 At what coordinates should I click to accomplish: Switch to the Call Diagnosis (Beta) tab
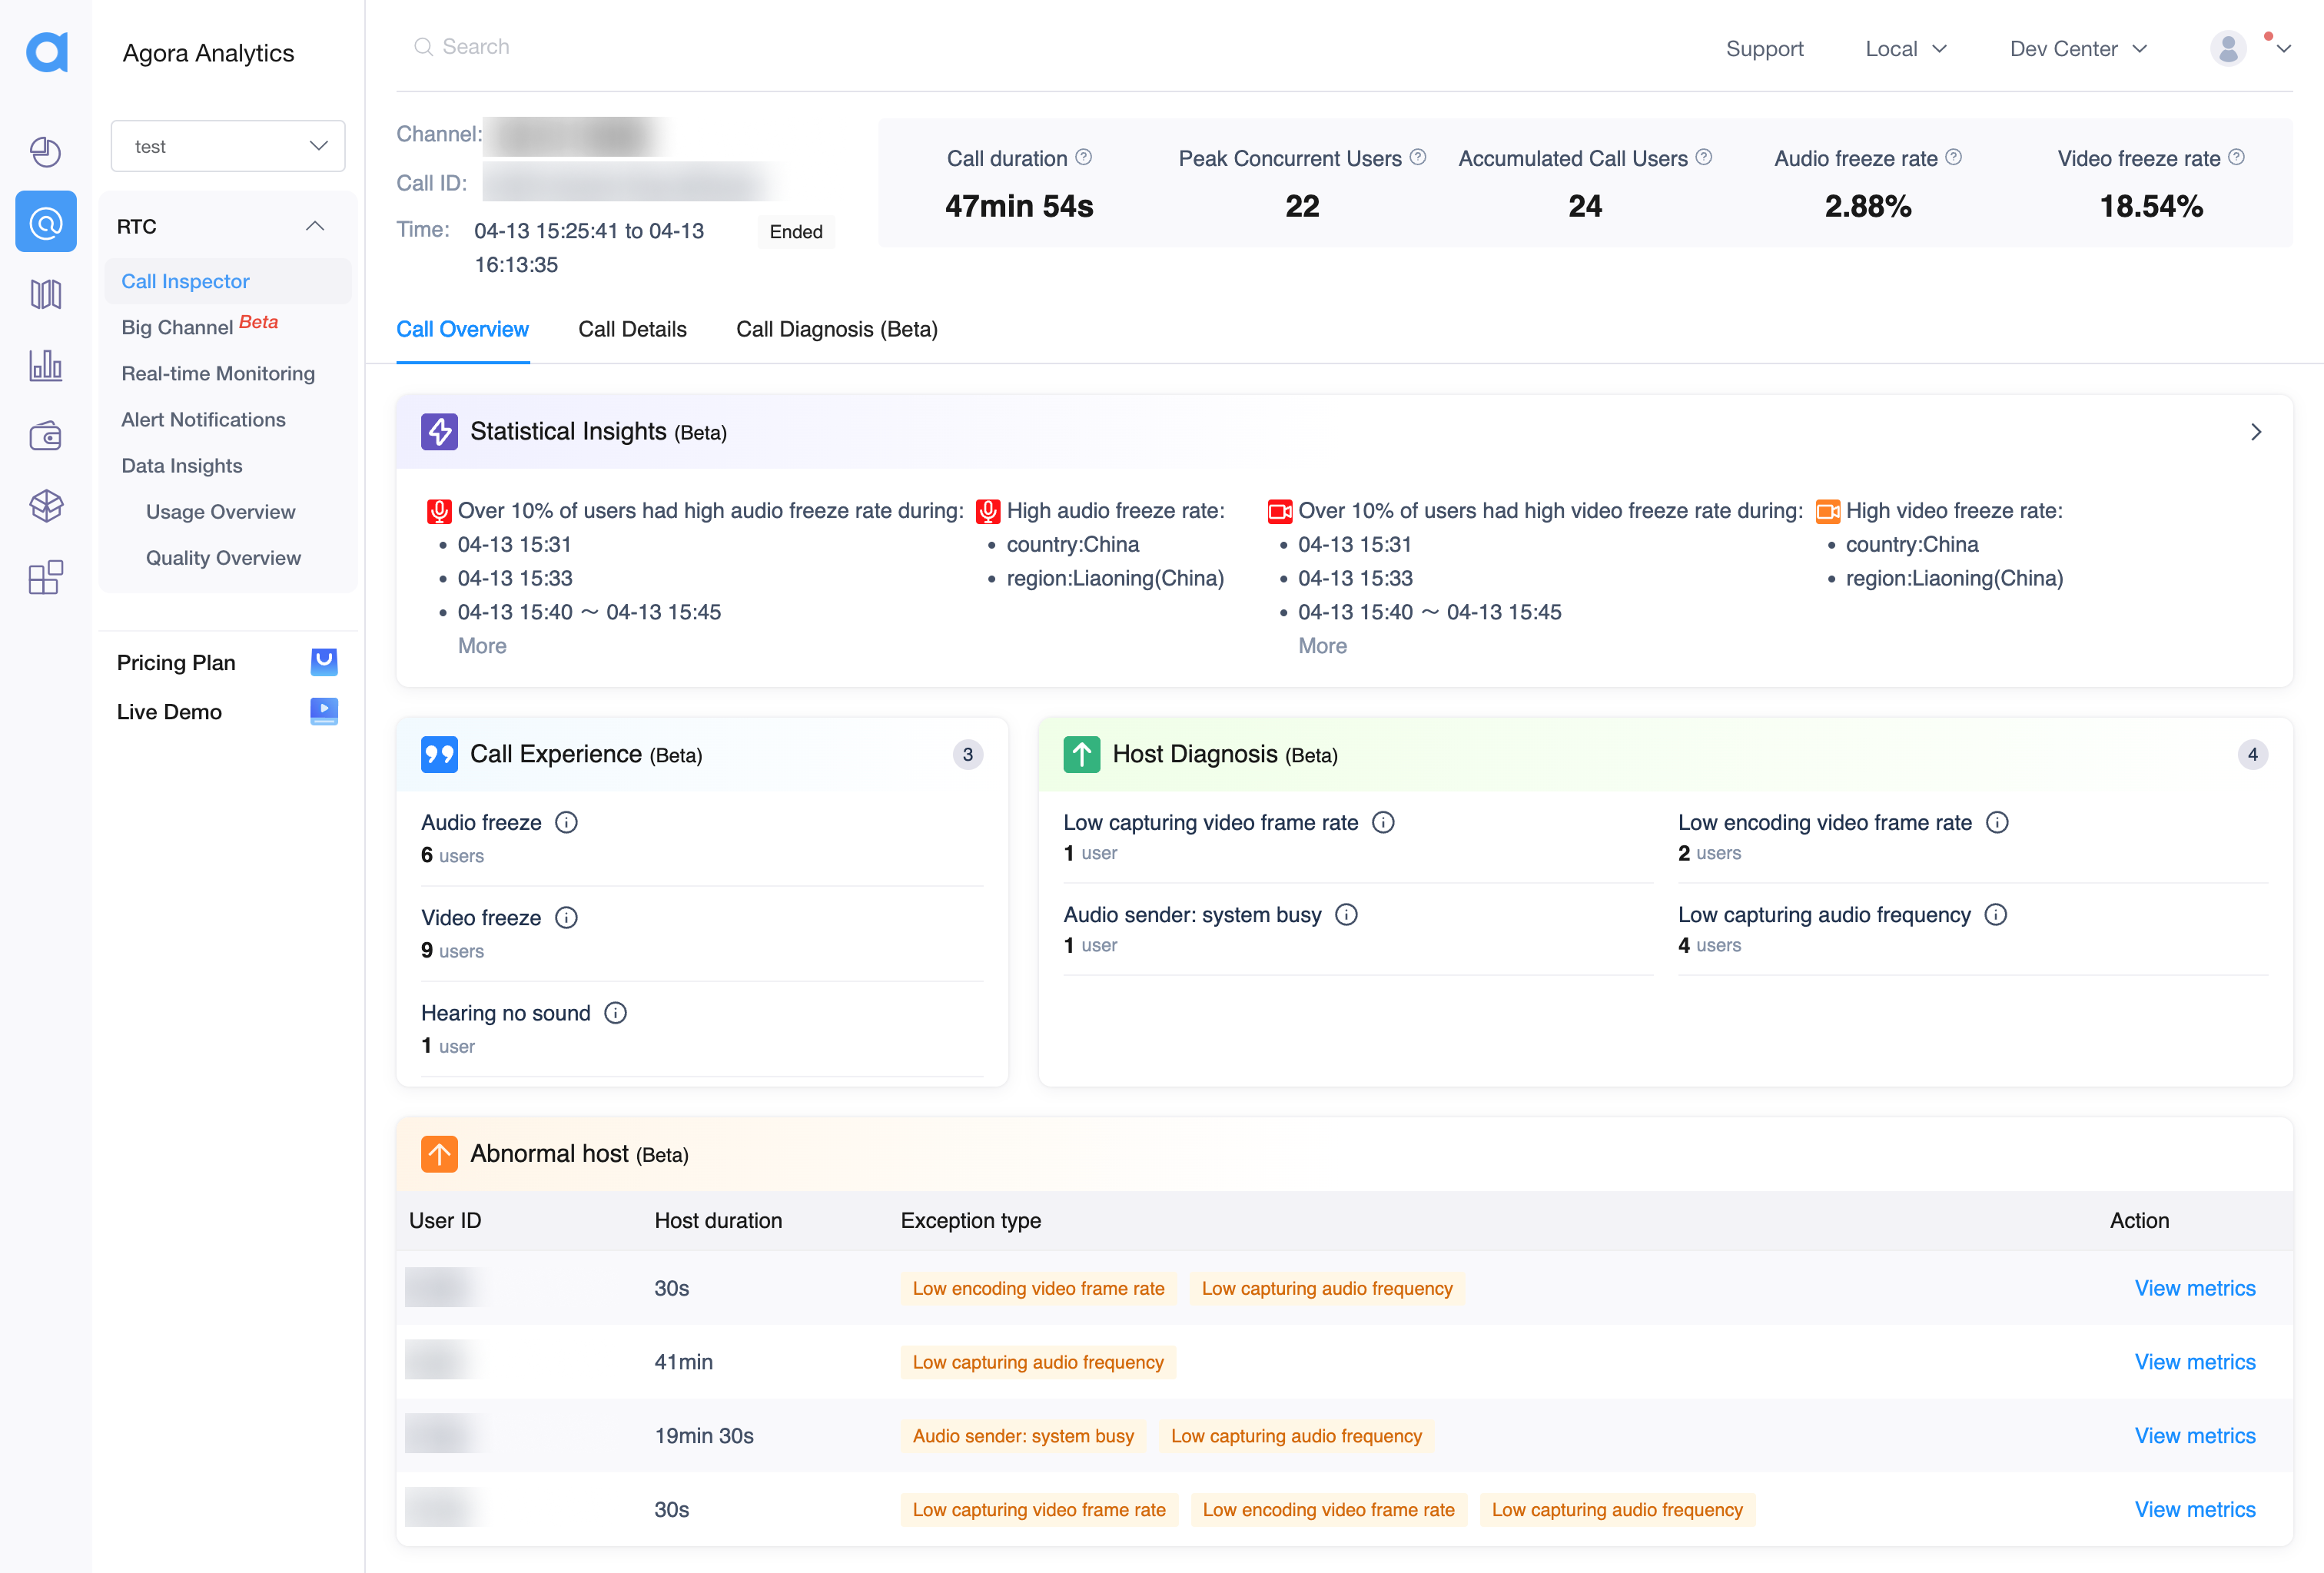pos(837,329)
